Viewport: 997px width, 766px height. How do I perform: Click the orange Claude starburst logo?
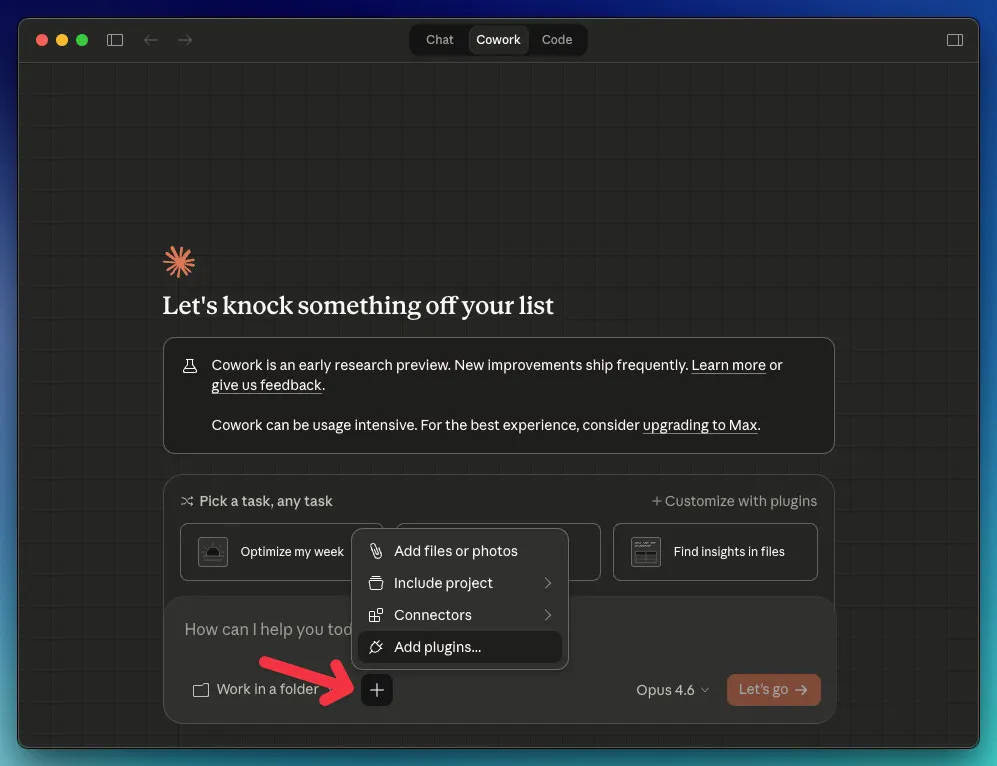click(x=179, y=262)
